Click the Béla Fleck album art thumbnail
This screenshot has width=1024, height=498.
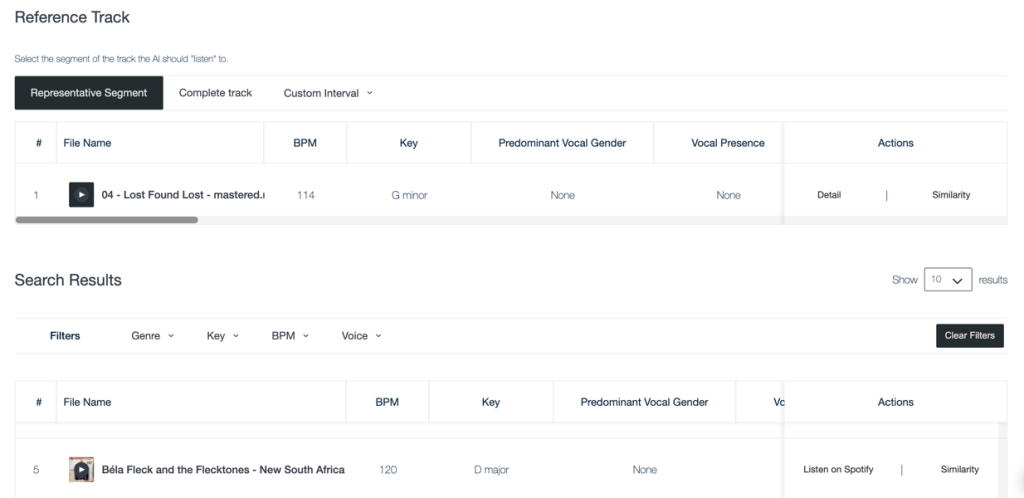81,469
